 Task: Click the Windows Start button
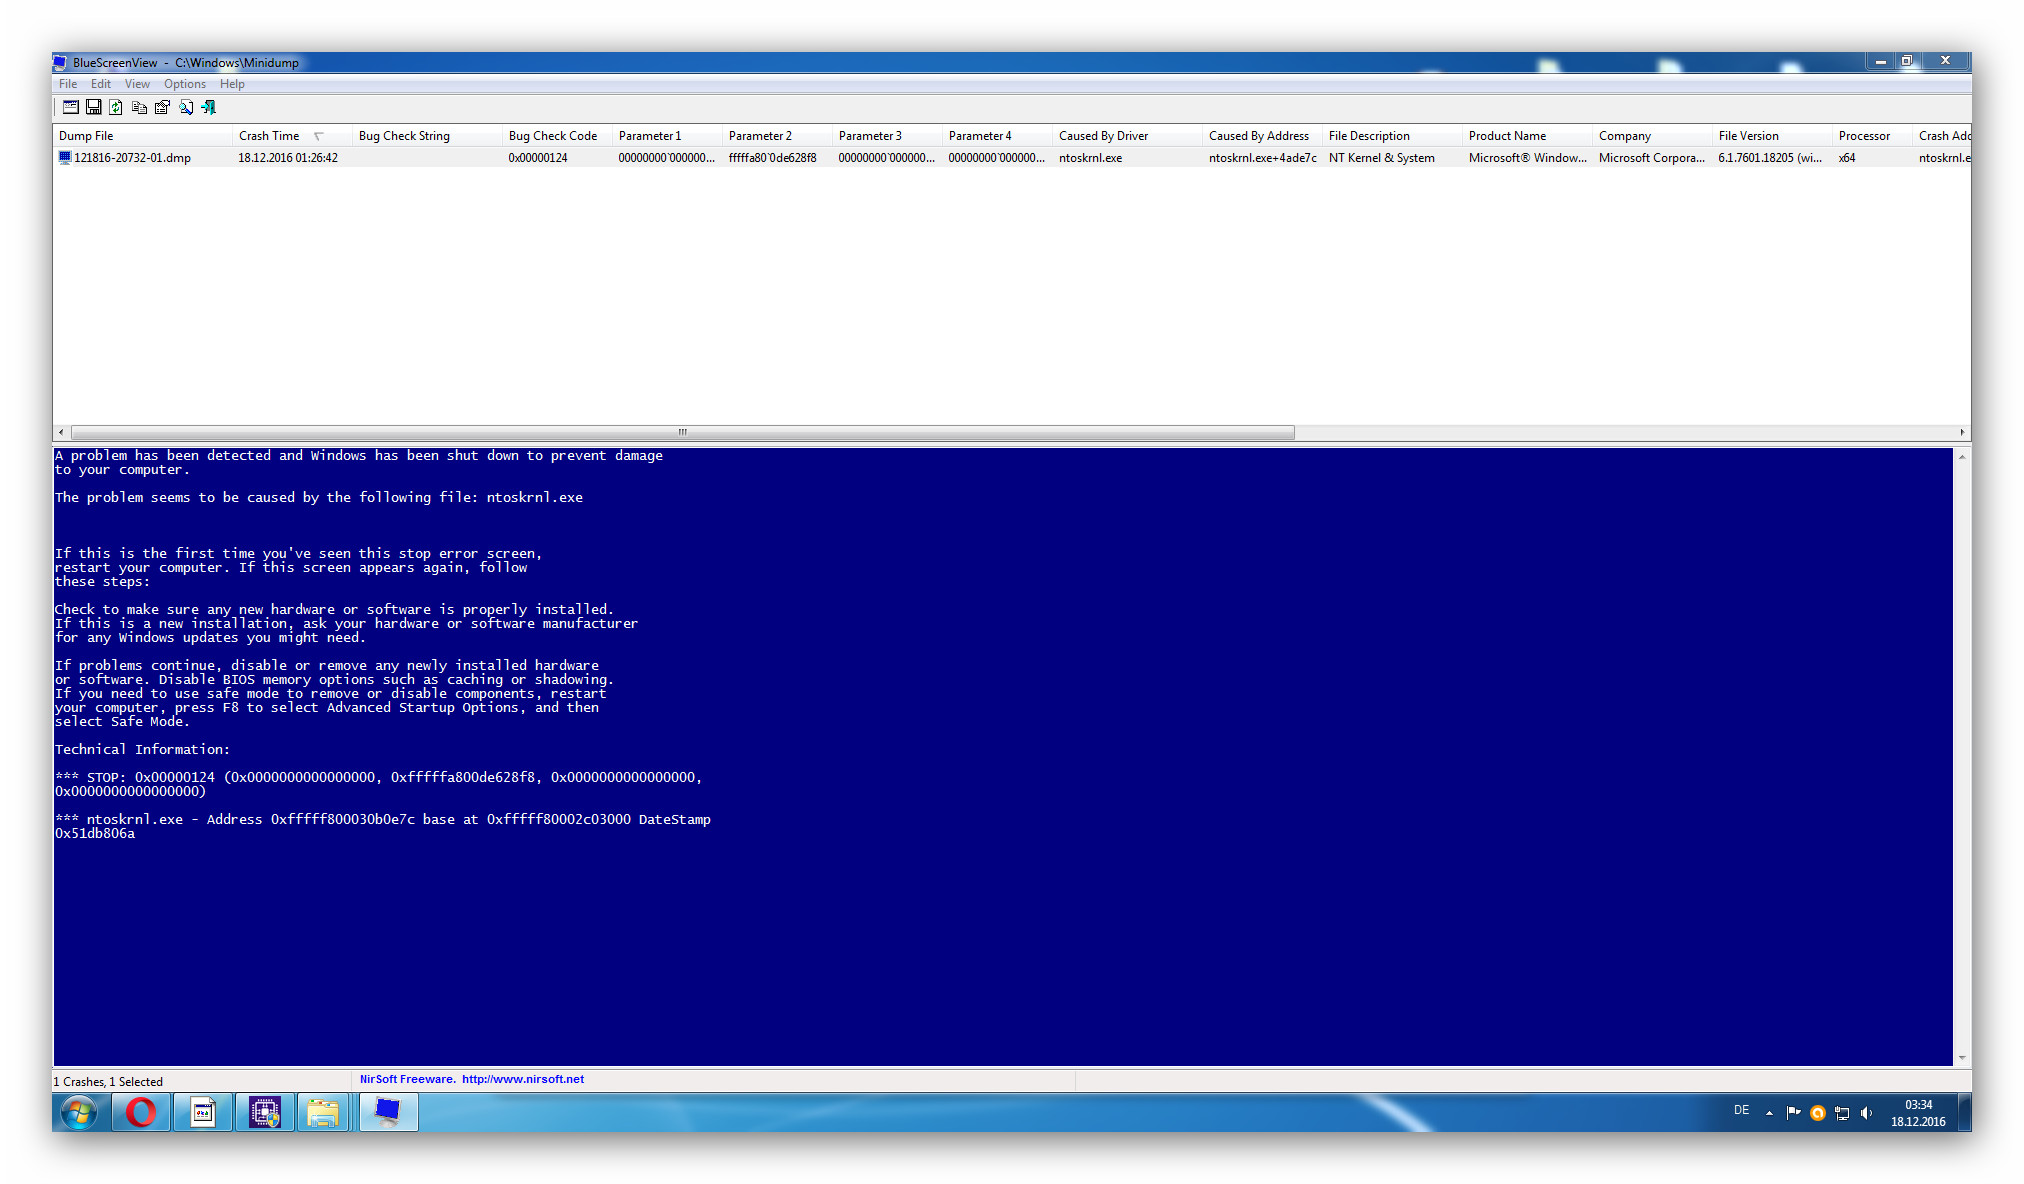(79, 1112)
